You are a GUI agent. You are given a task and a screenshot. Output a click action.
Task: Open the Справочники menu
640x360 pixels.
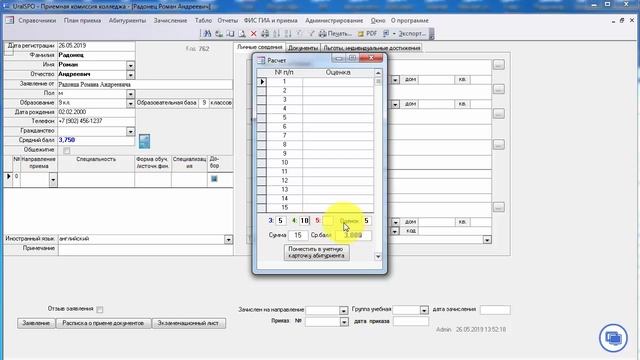point(37,20)
